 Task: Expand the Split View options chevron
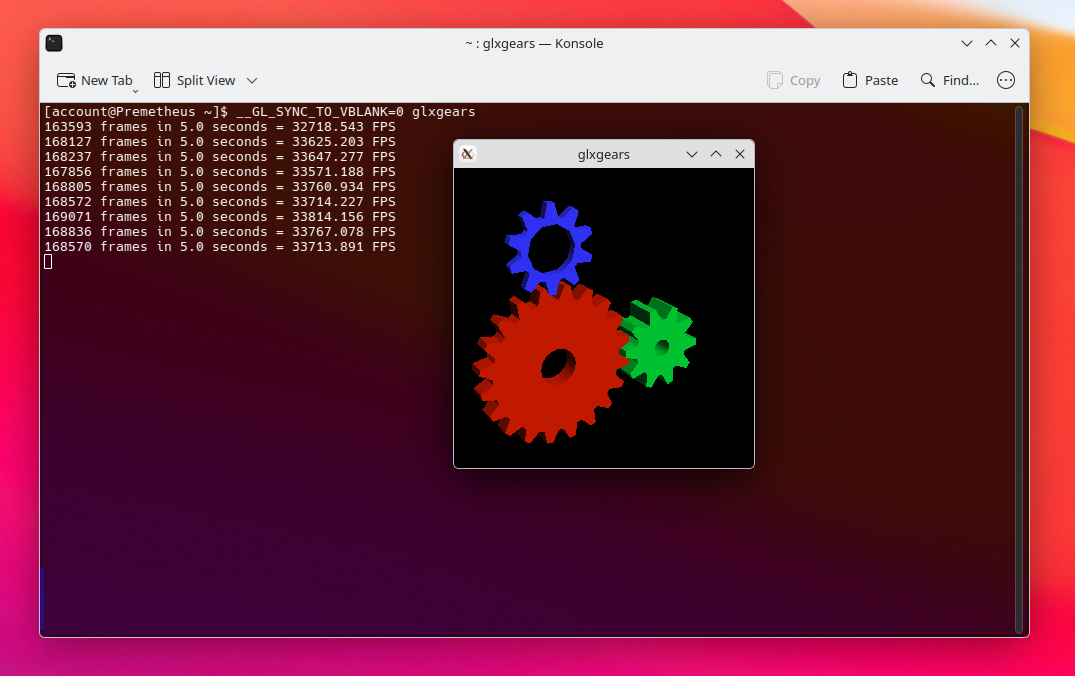(252, 80)
